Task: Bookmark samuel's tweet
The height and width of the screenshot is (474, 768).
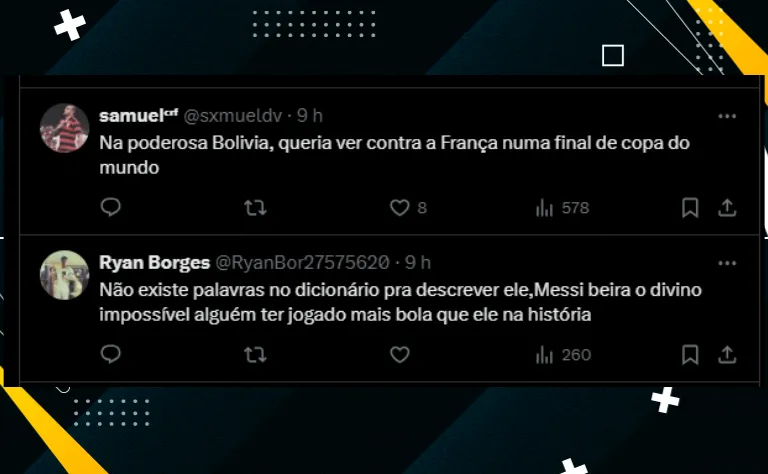Action: (690, 208)
